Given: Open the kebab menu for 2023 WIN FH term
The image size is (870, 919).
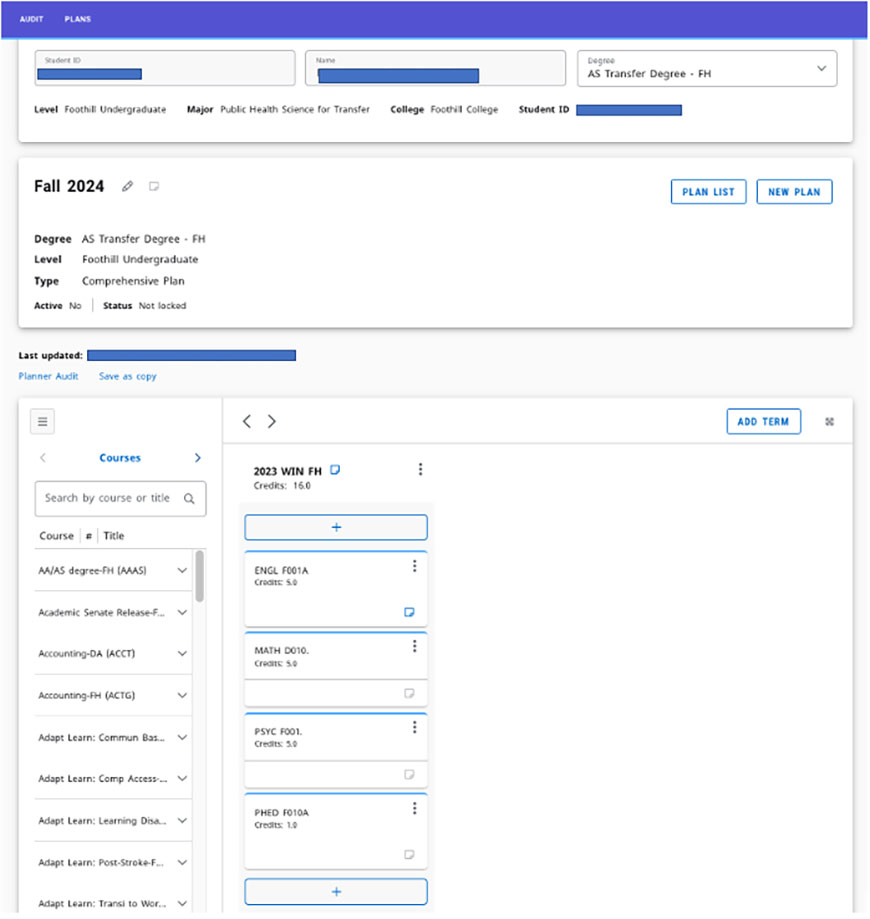Looking at the screenshot, I should click(420, 469).
